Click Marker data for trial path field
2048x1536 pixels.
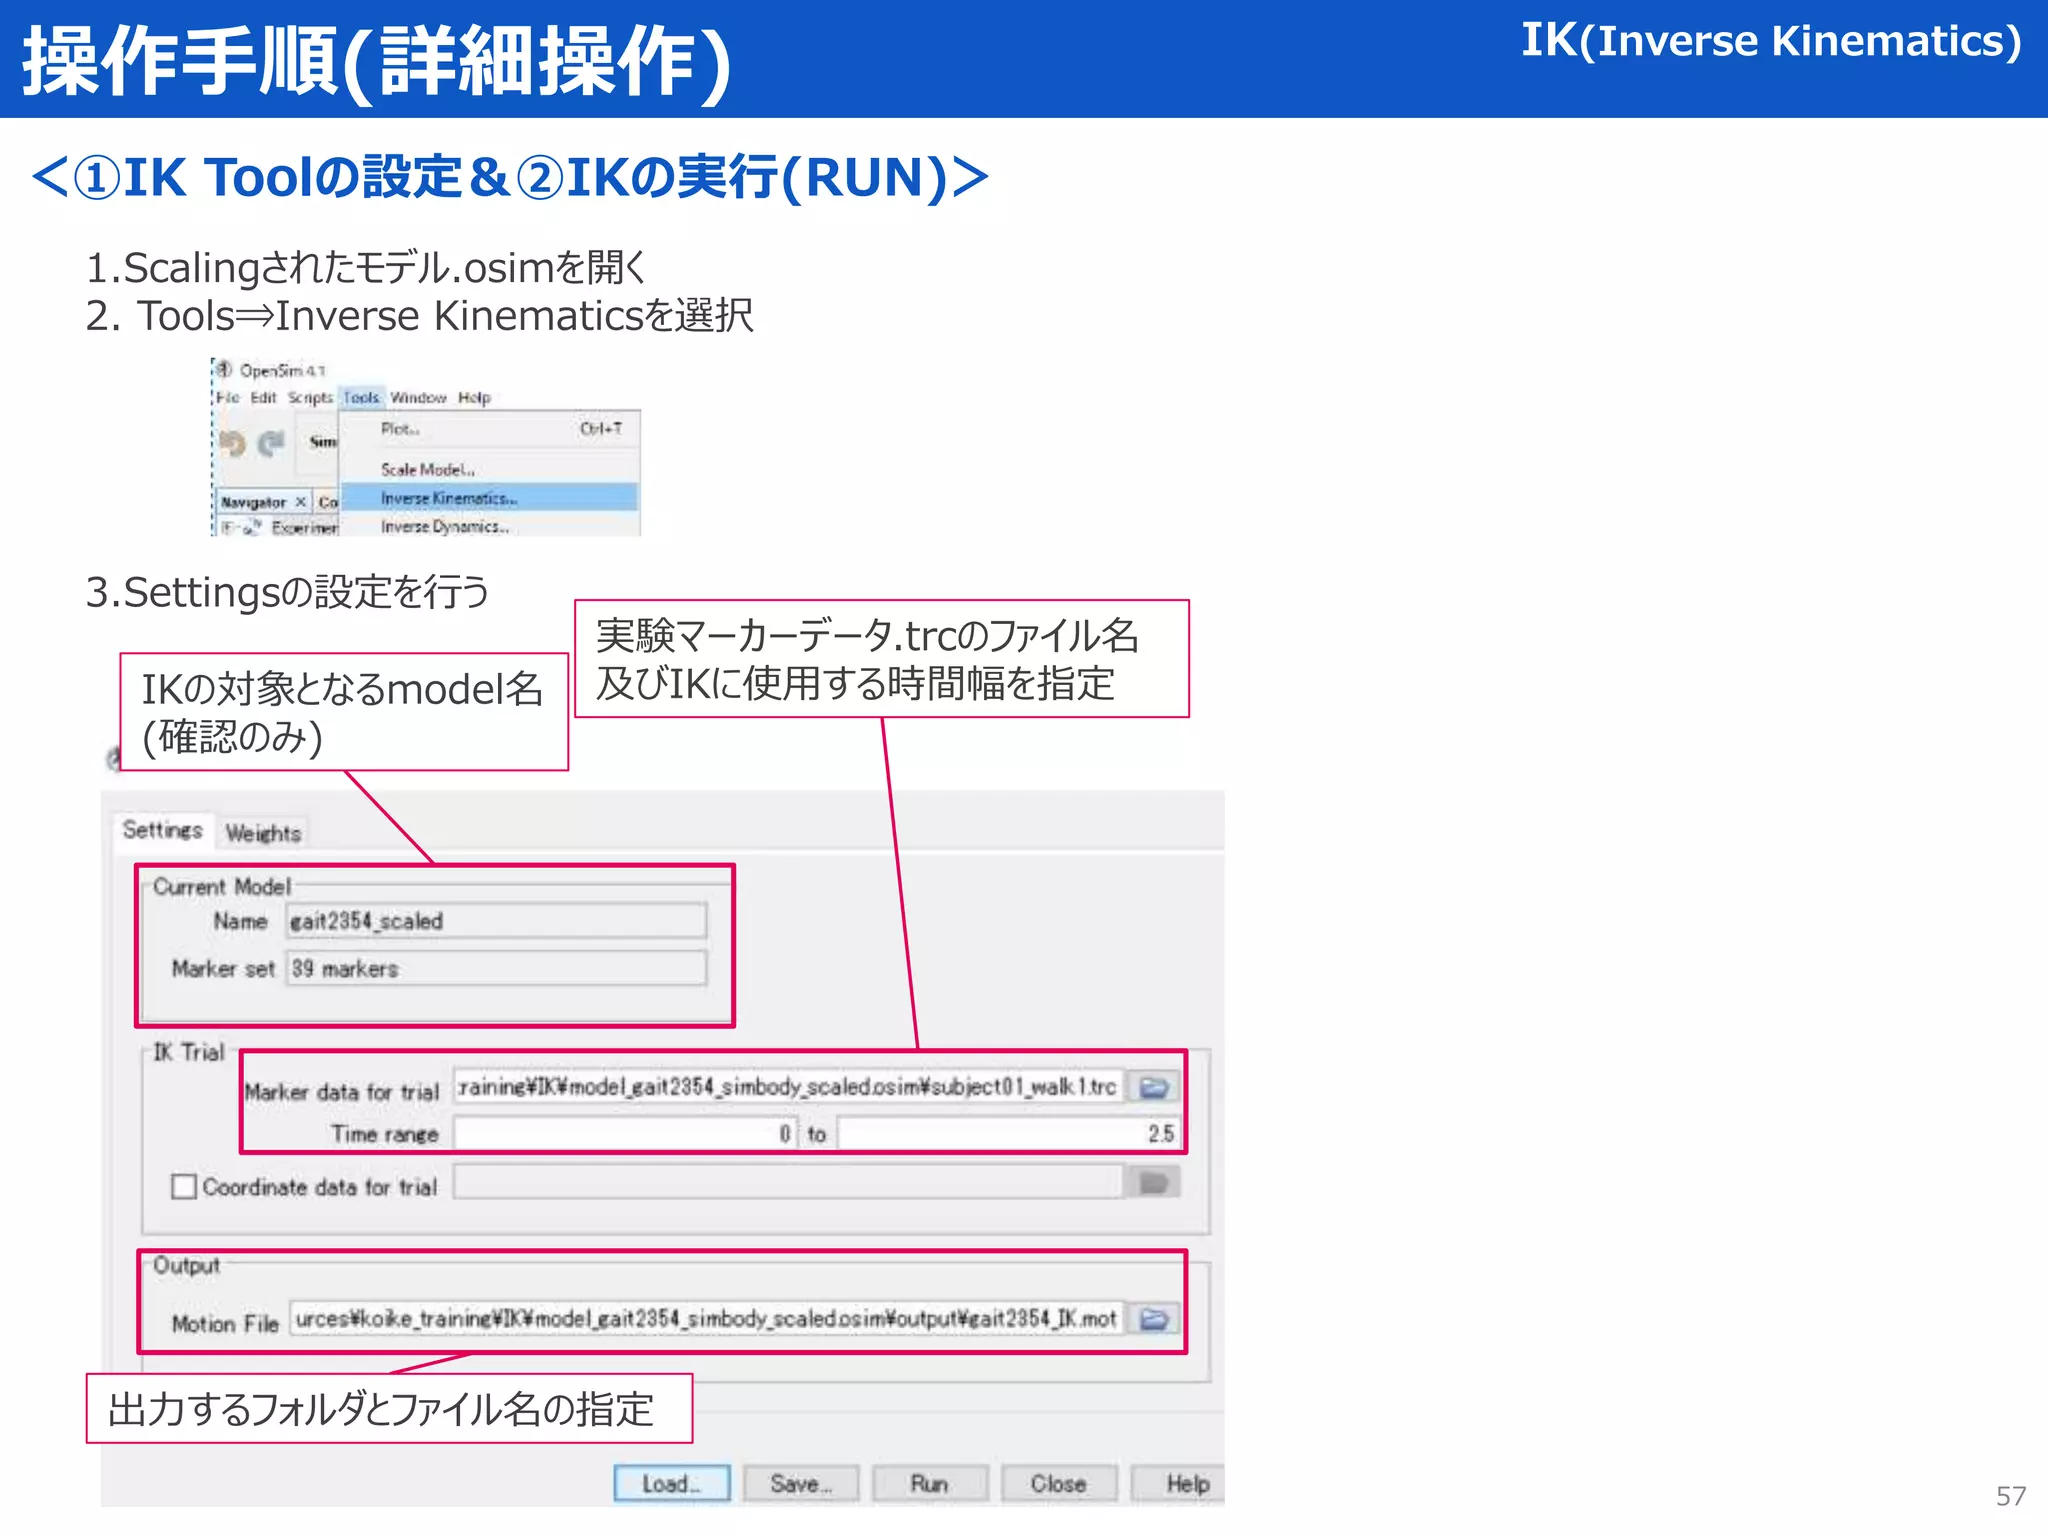pos(789,1087)
